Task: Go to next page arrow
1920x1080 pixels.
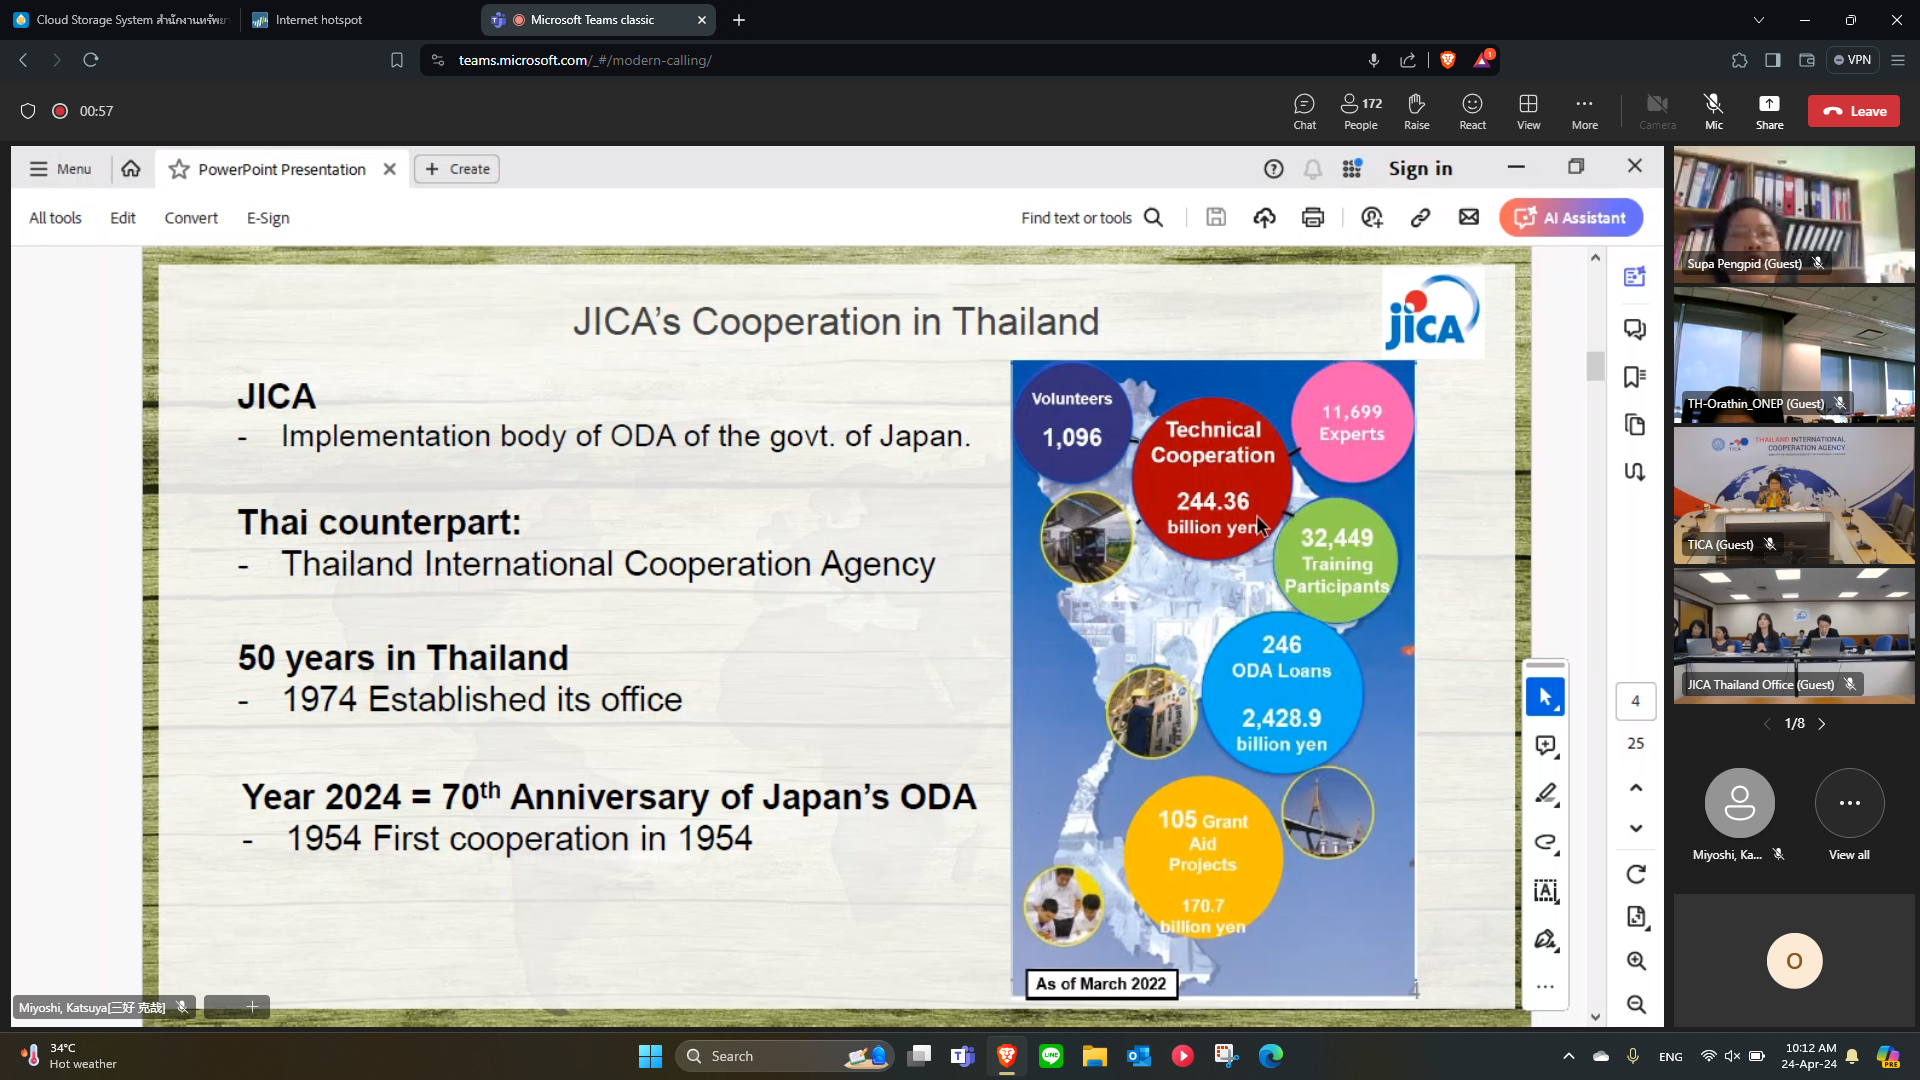Action: (x=1636, y=828)
